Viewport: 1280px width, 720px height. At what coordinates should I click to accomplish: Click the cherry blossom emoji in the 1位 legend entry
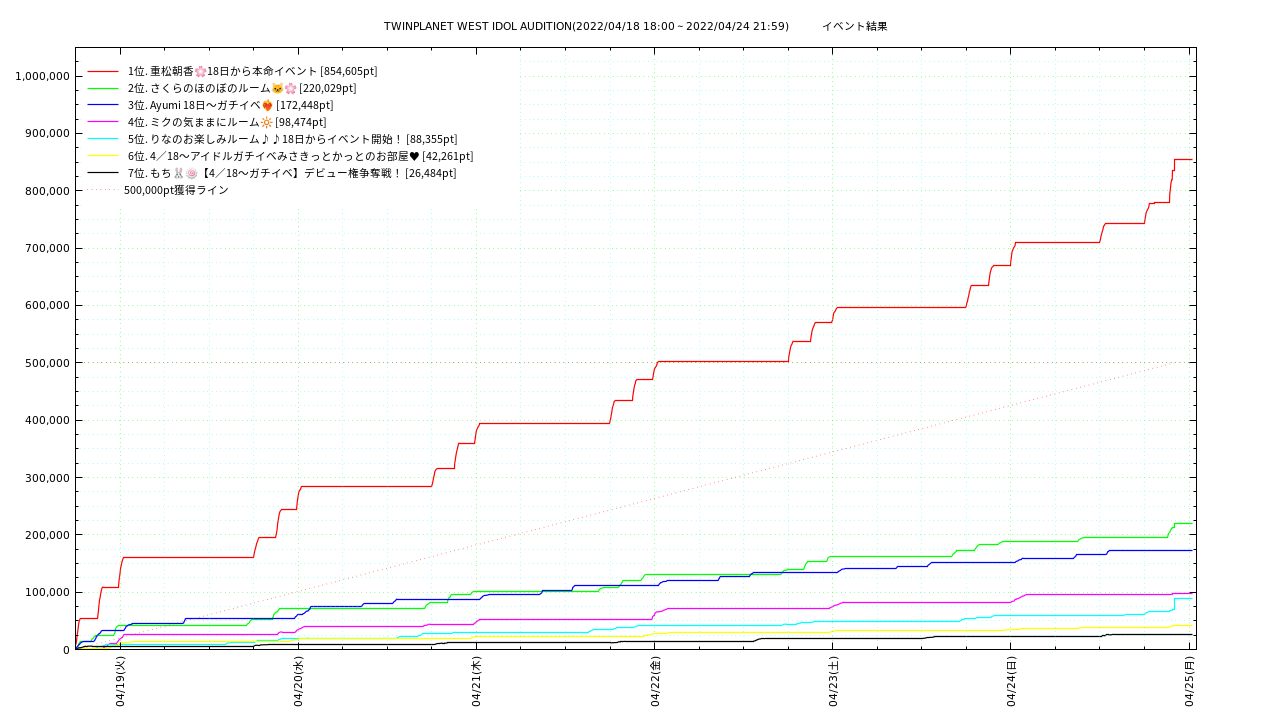pyautogui.click(x=200, y=72)
